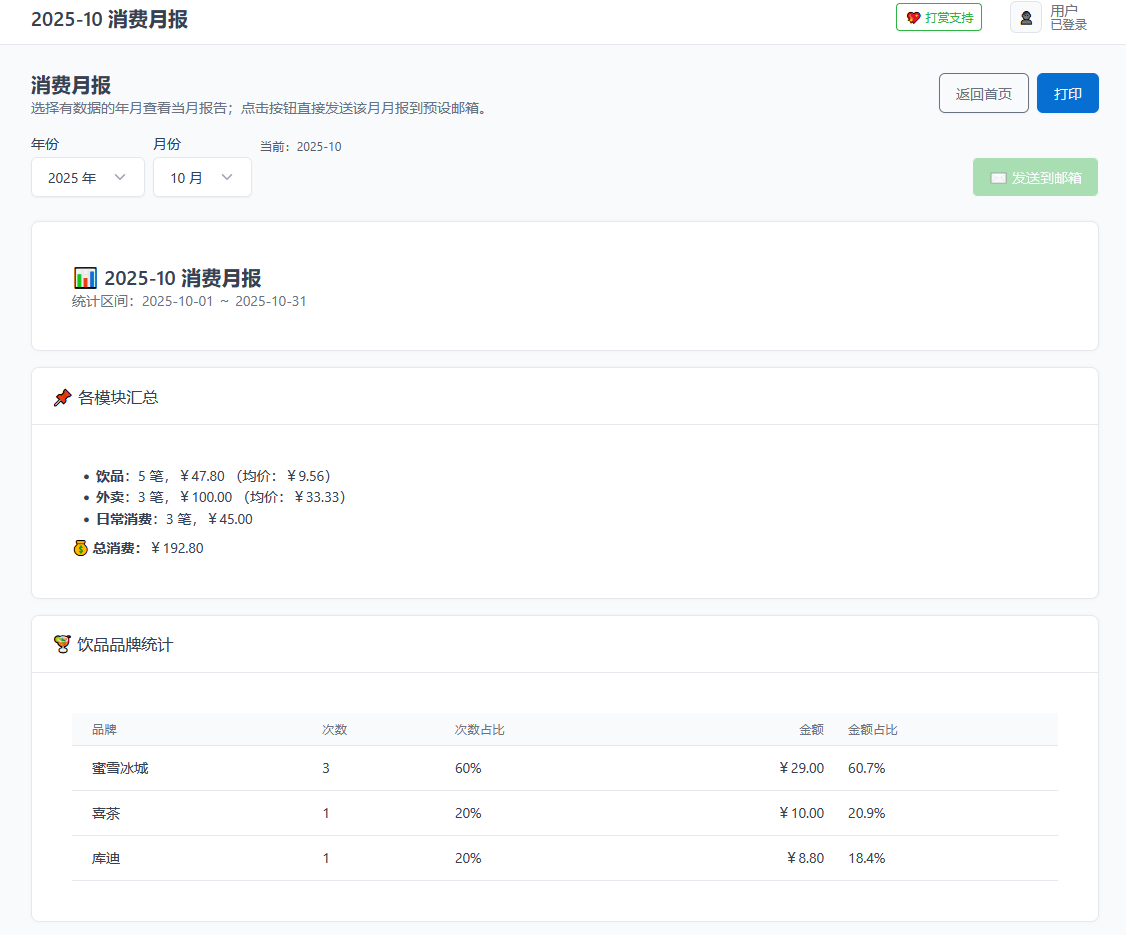The height and width of the screenshot is (935, 1126).
Task: Click the money bag icon beside 总消费
Action: pyautogui.click(x=81, y=548)
